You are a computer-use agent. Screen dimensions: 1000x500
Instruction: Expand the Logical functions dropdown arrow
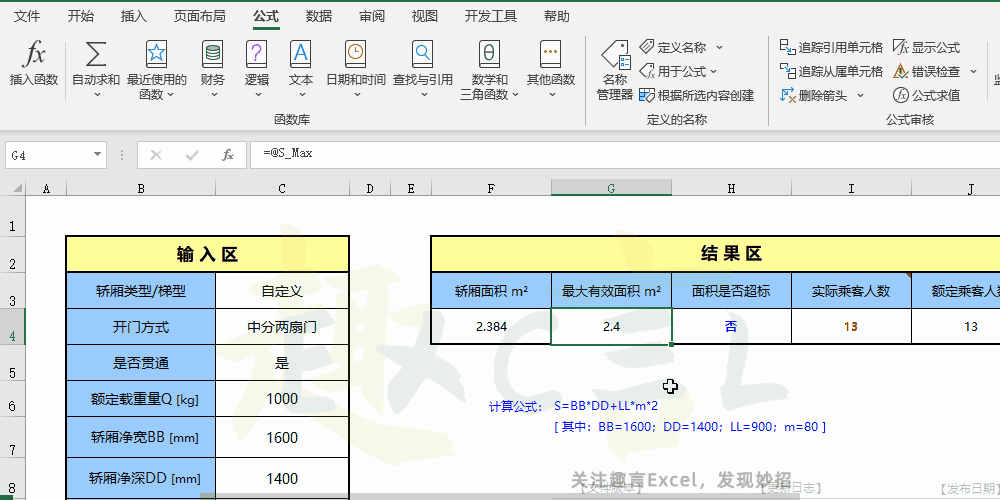tap(258, 94)
